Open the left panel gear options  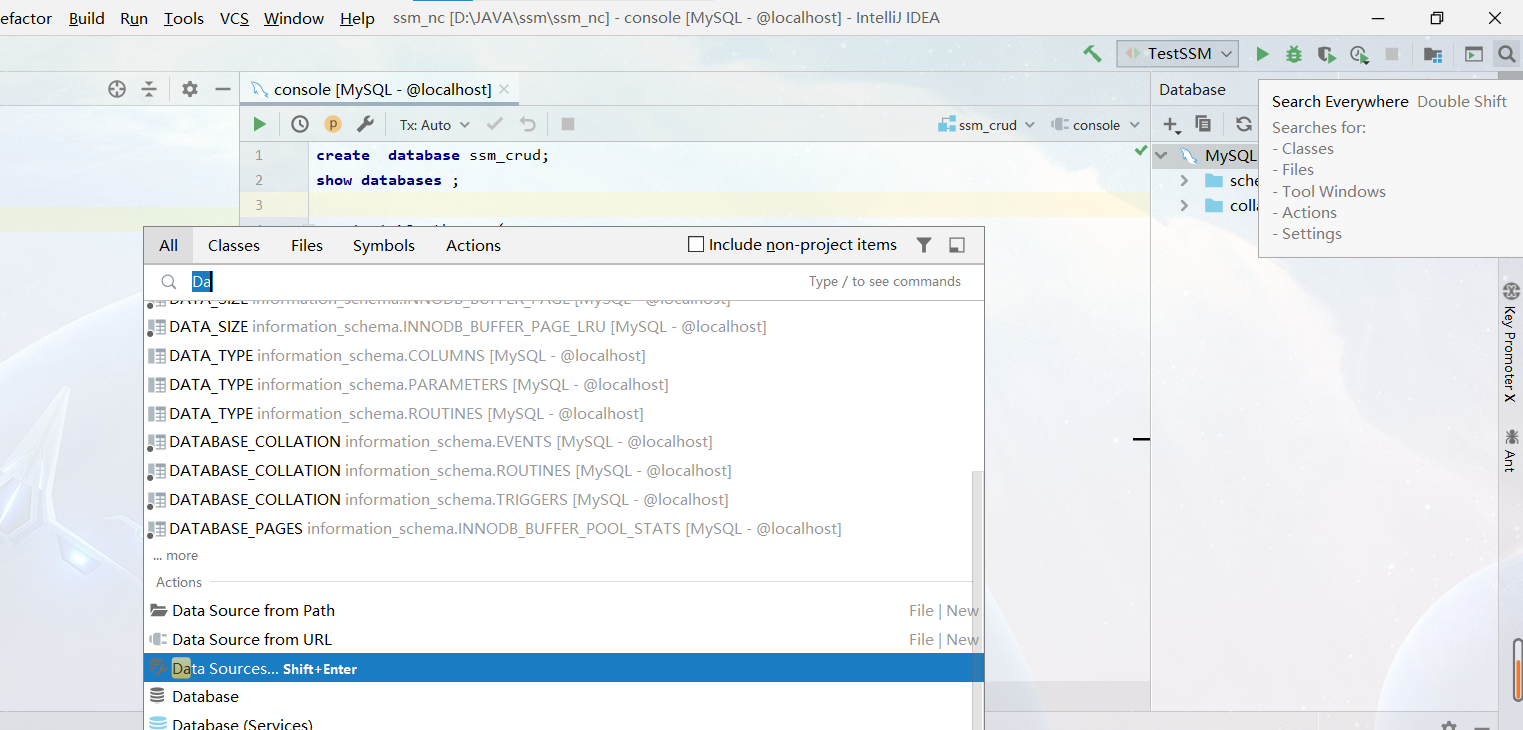click(x=190, y=89)
